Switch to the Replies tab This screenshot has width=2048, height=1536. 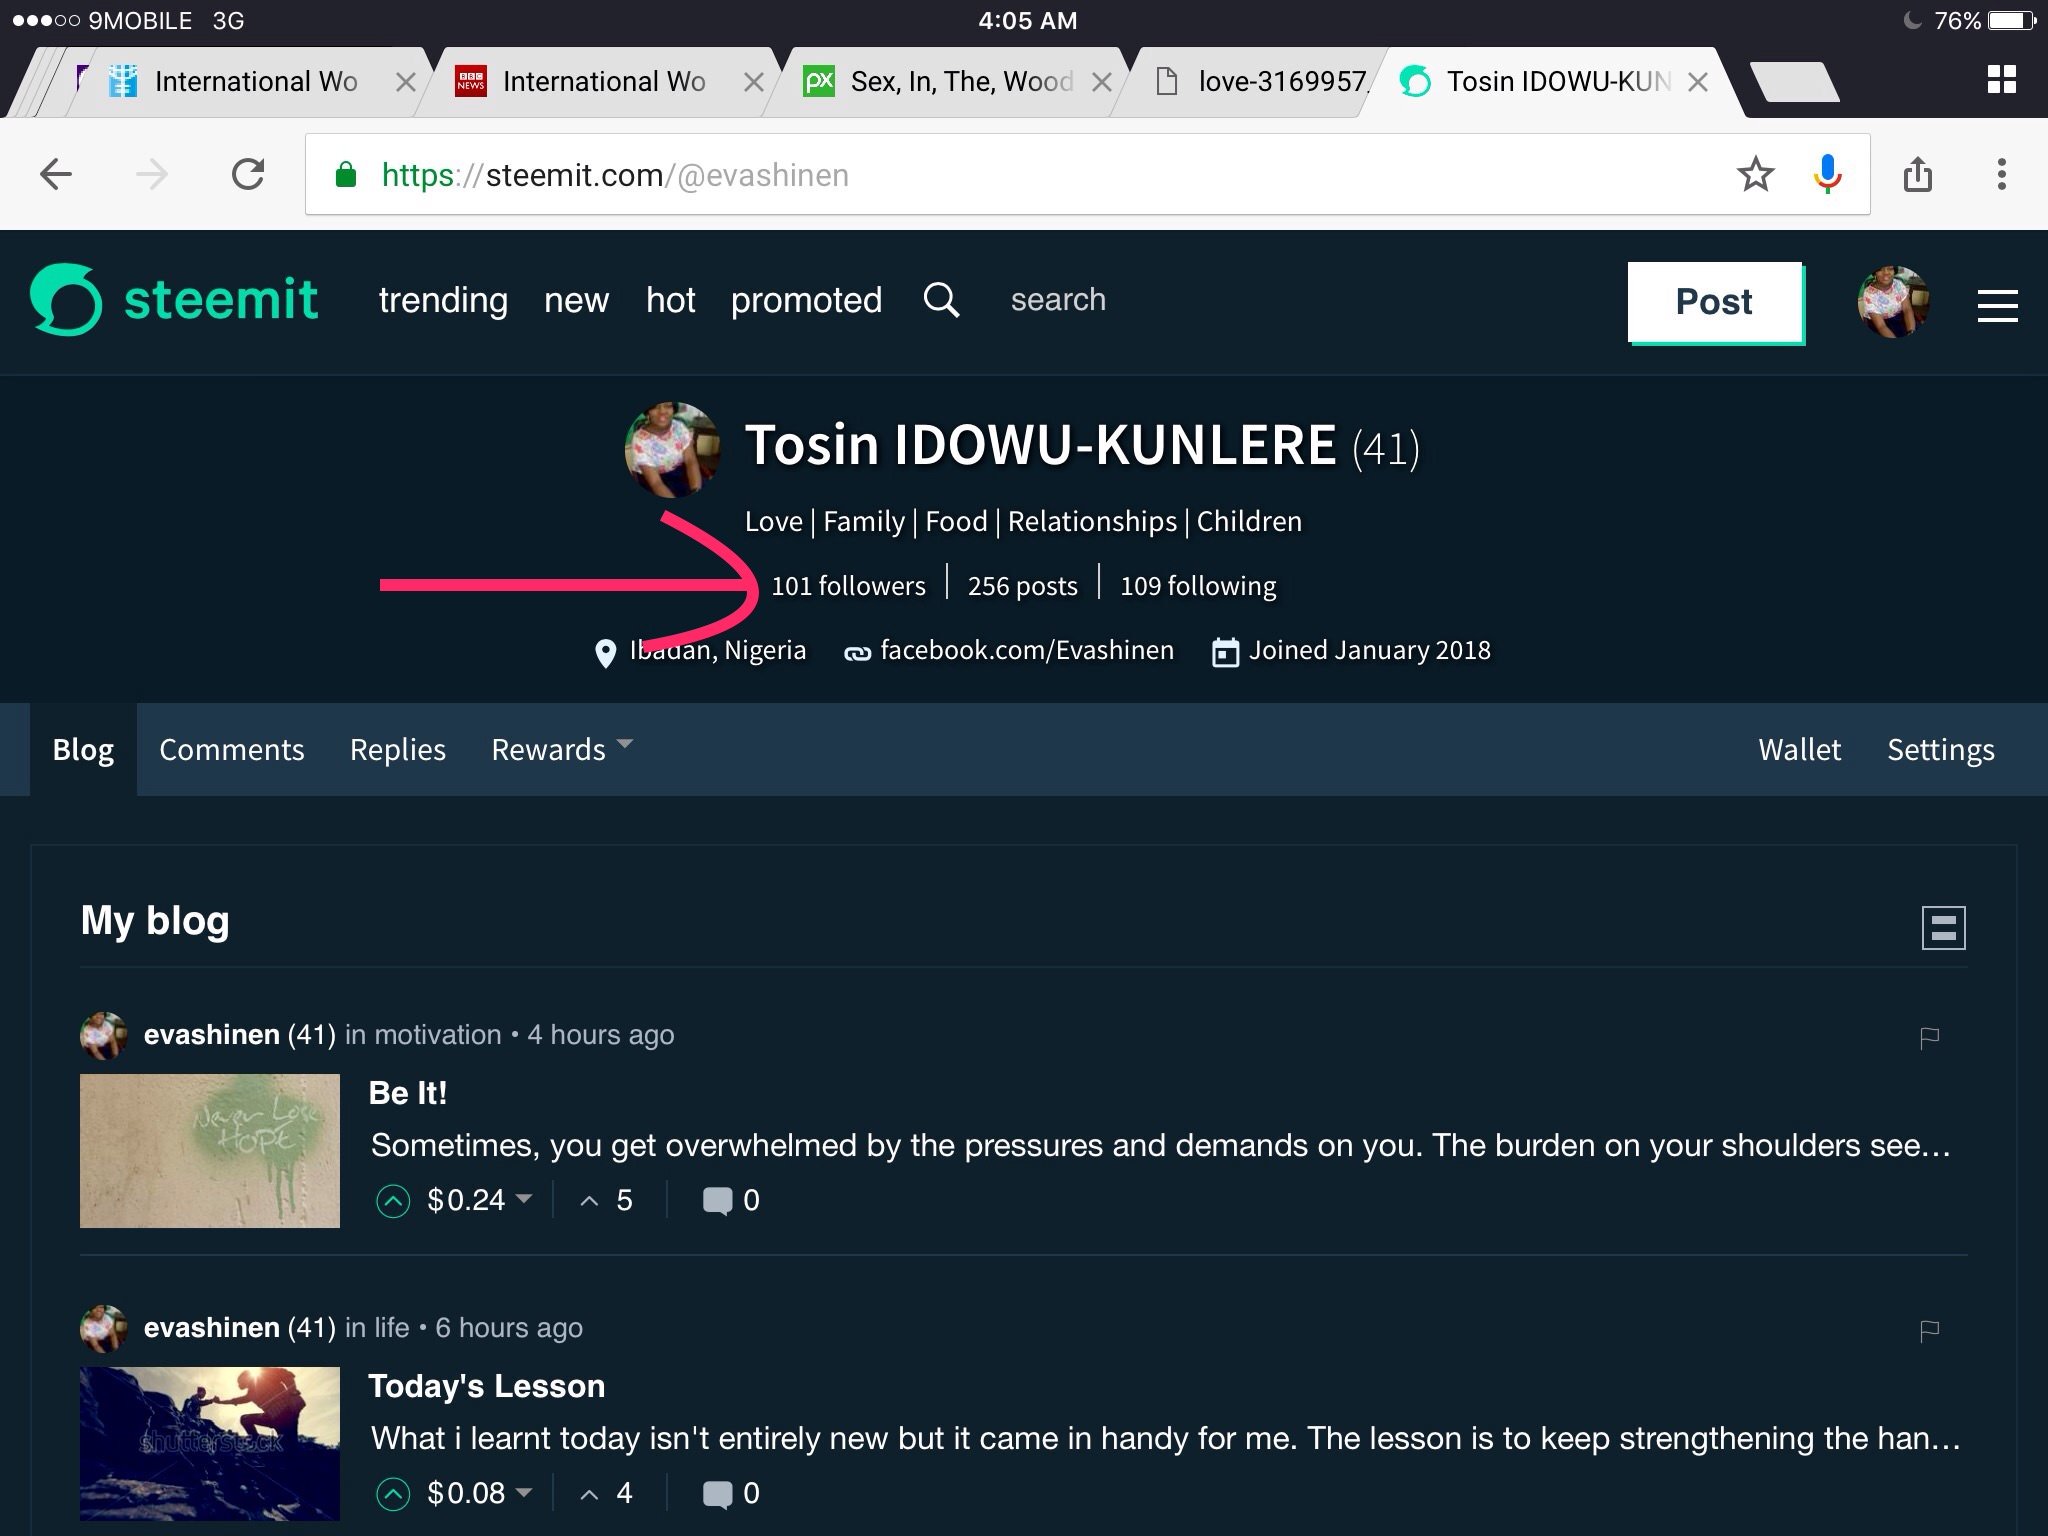397,749
